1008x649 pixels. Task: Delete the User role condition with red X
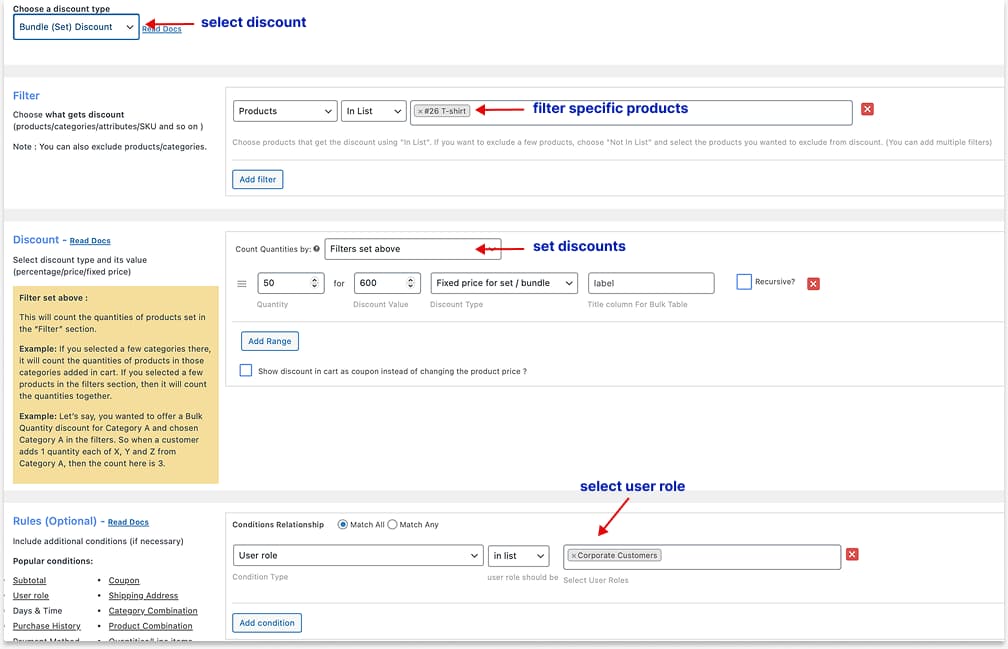[x=851, y=555]
